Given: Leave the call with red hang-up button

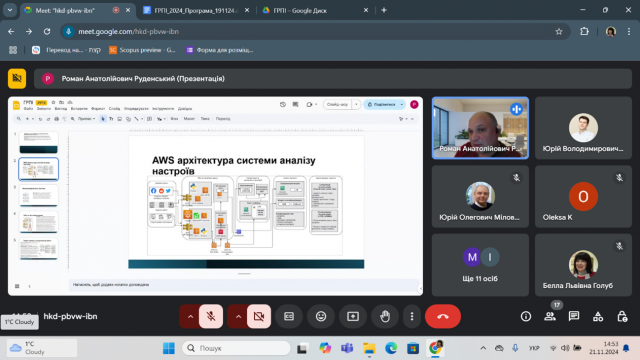Looking at the screenshot, I should (443, 316).
